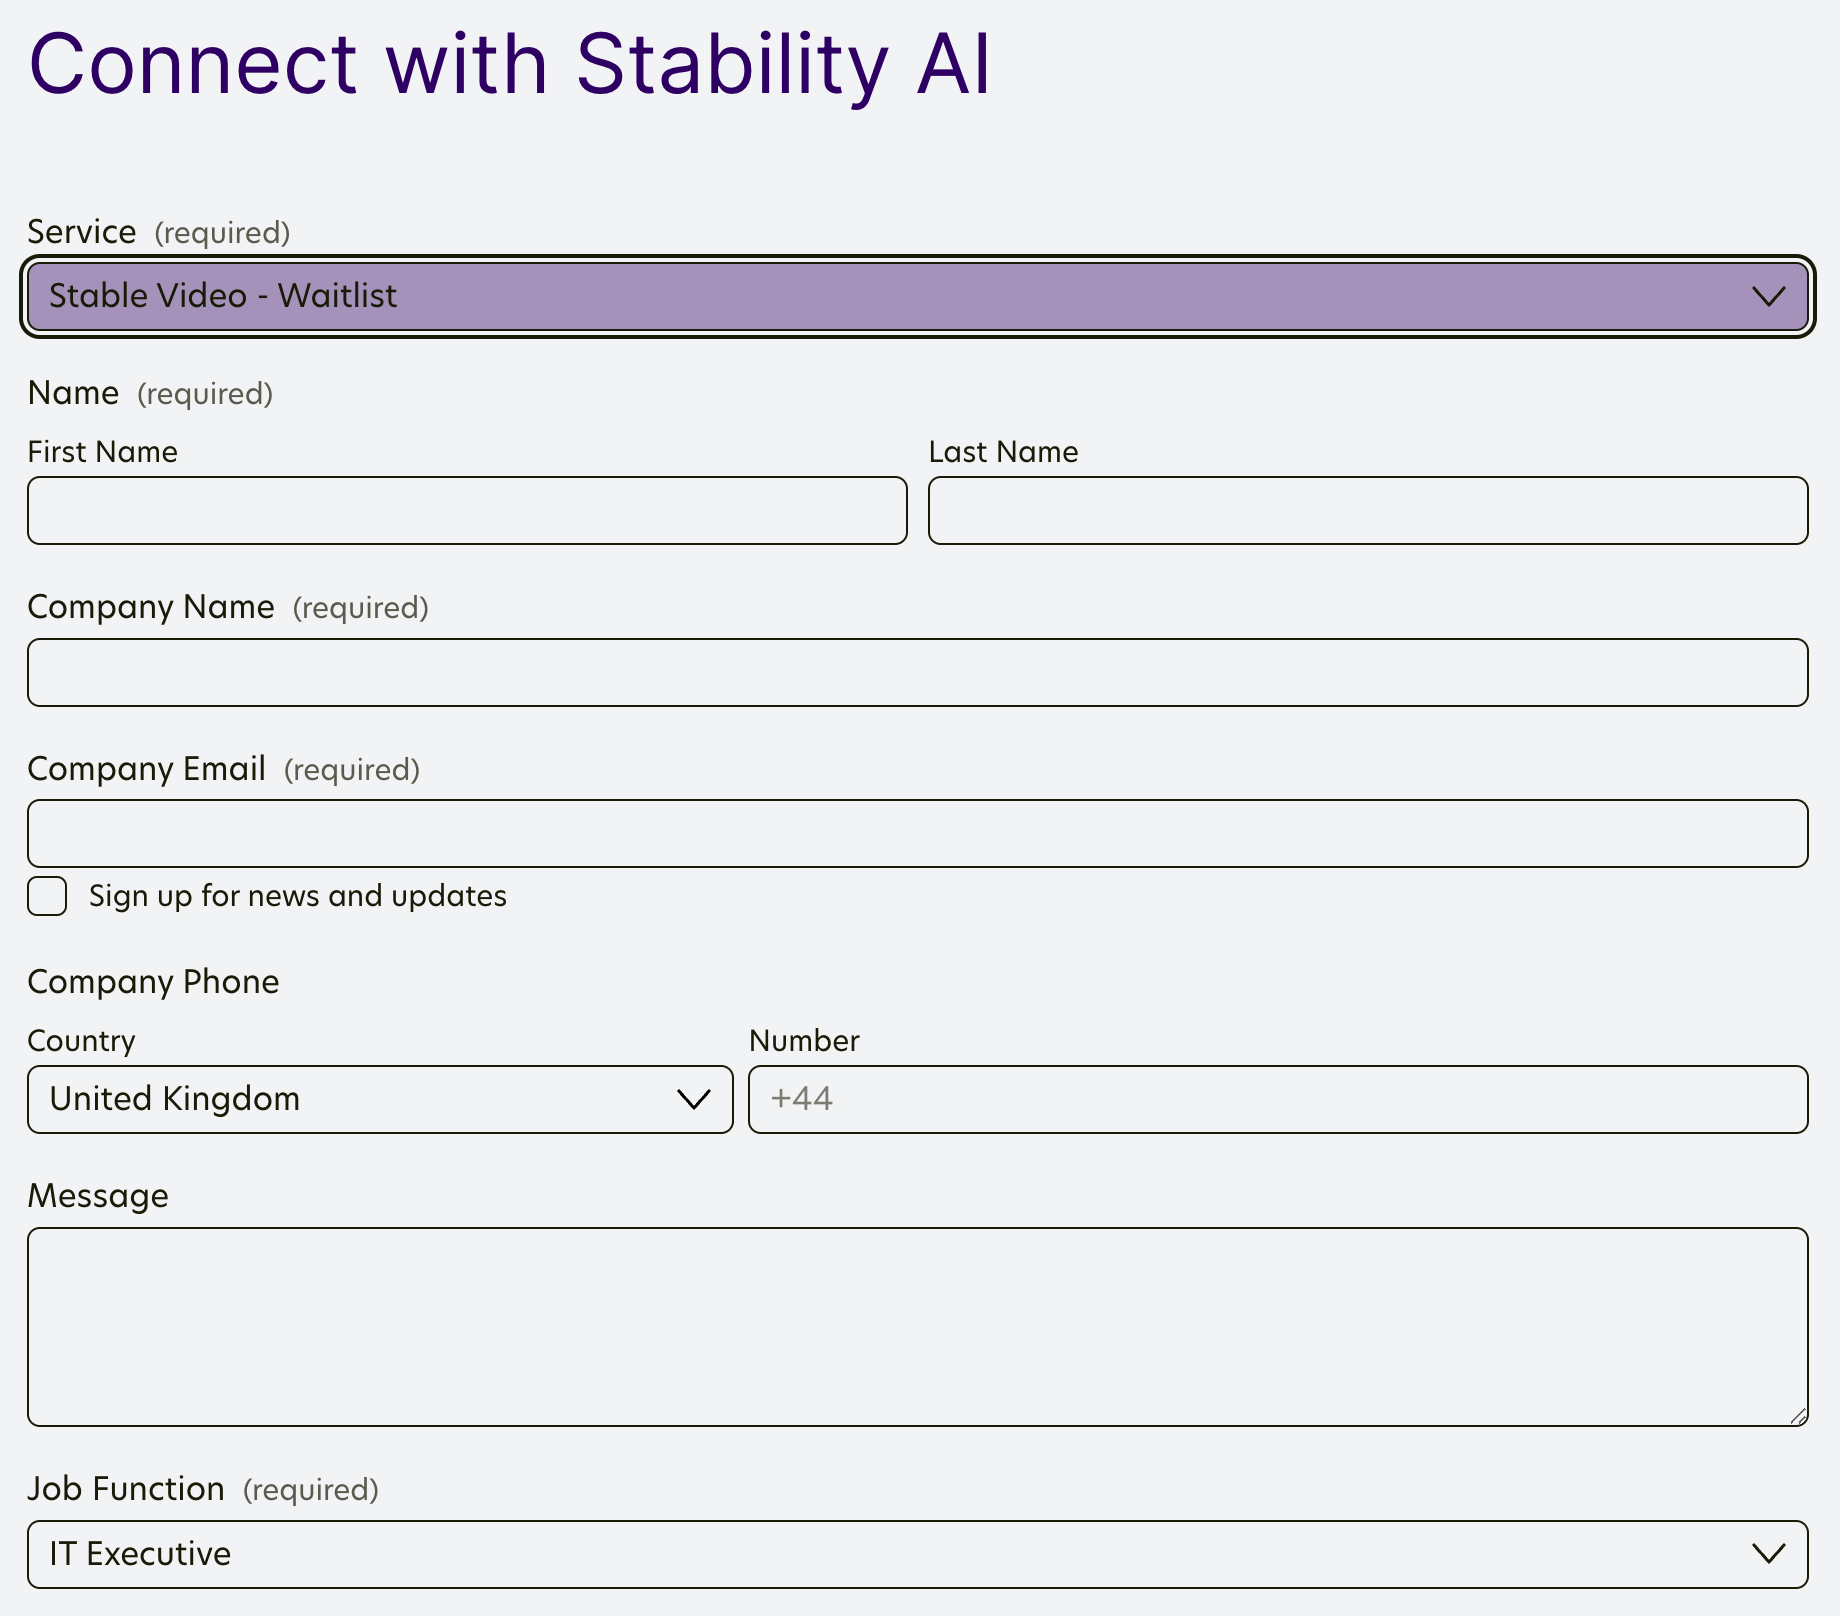Click the 'Last Name' label above its field
This screenshot has width=1840, height=1616.
1003,452
